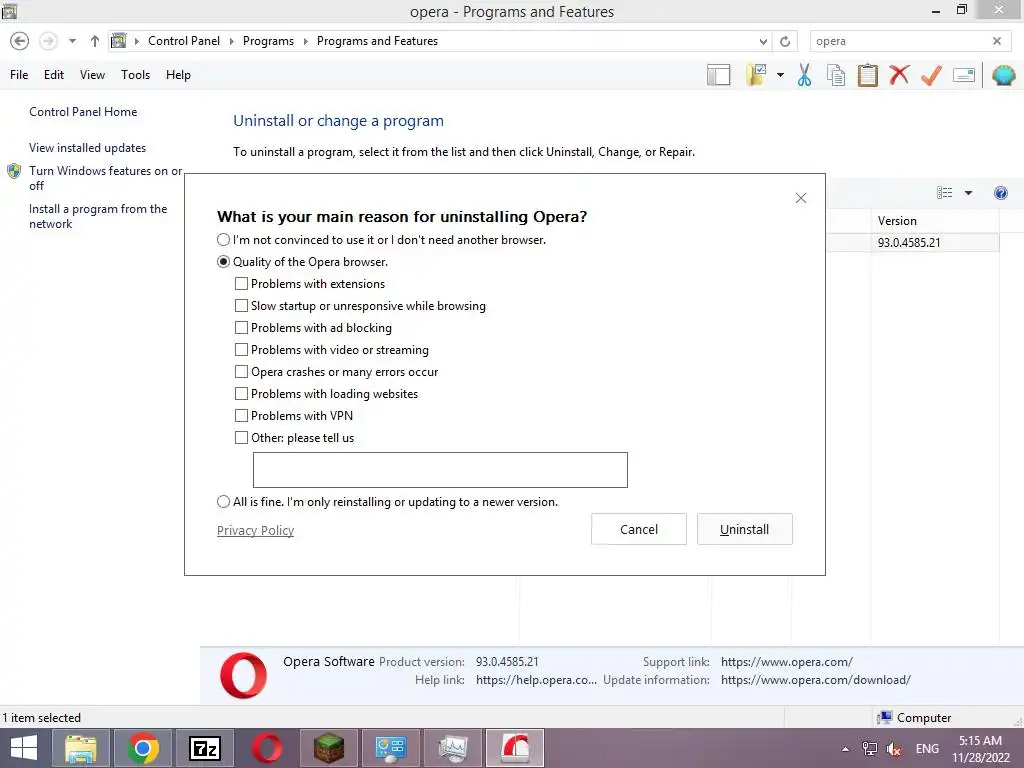The width and height of the screenshot is (1024, 768).
Task: Open the Windows Start button
Action: tap(24, 748)
